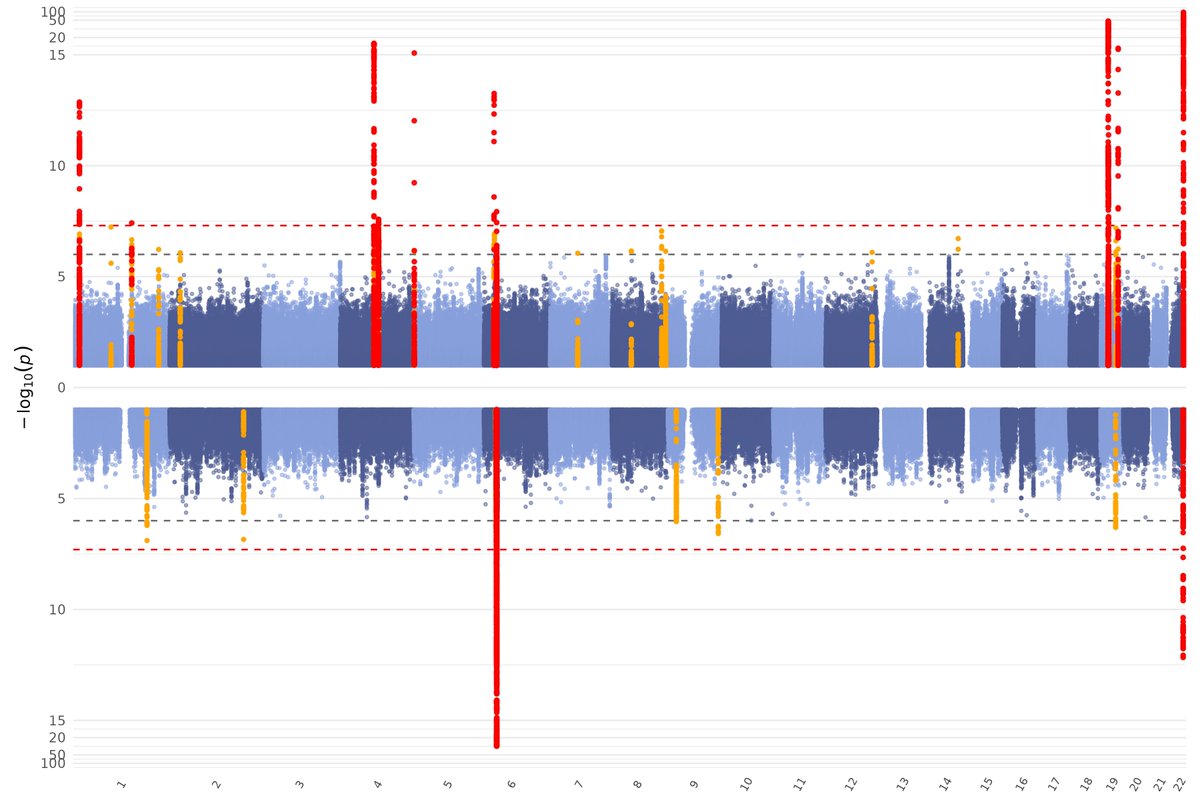Image resolution: width=1200 pixels, height=800 pixels.
Task: Click the chromosome 21 x-axis label
Action: coord(1160,784)
